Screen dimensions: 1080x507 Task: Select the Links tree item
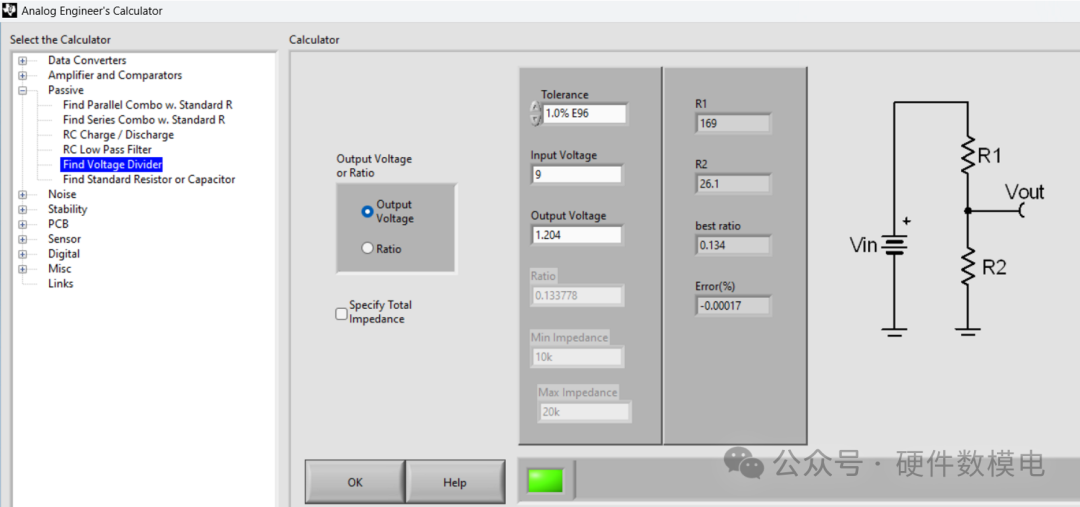pos(61,283)
